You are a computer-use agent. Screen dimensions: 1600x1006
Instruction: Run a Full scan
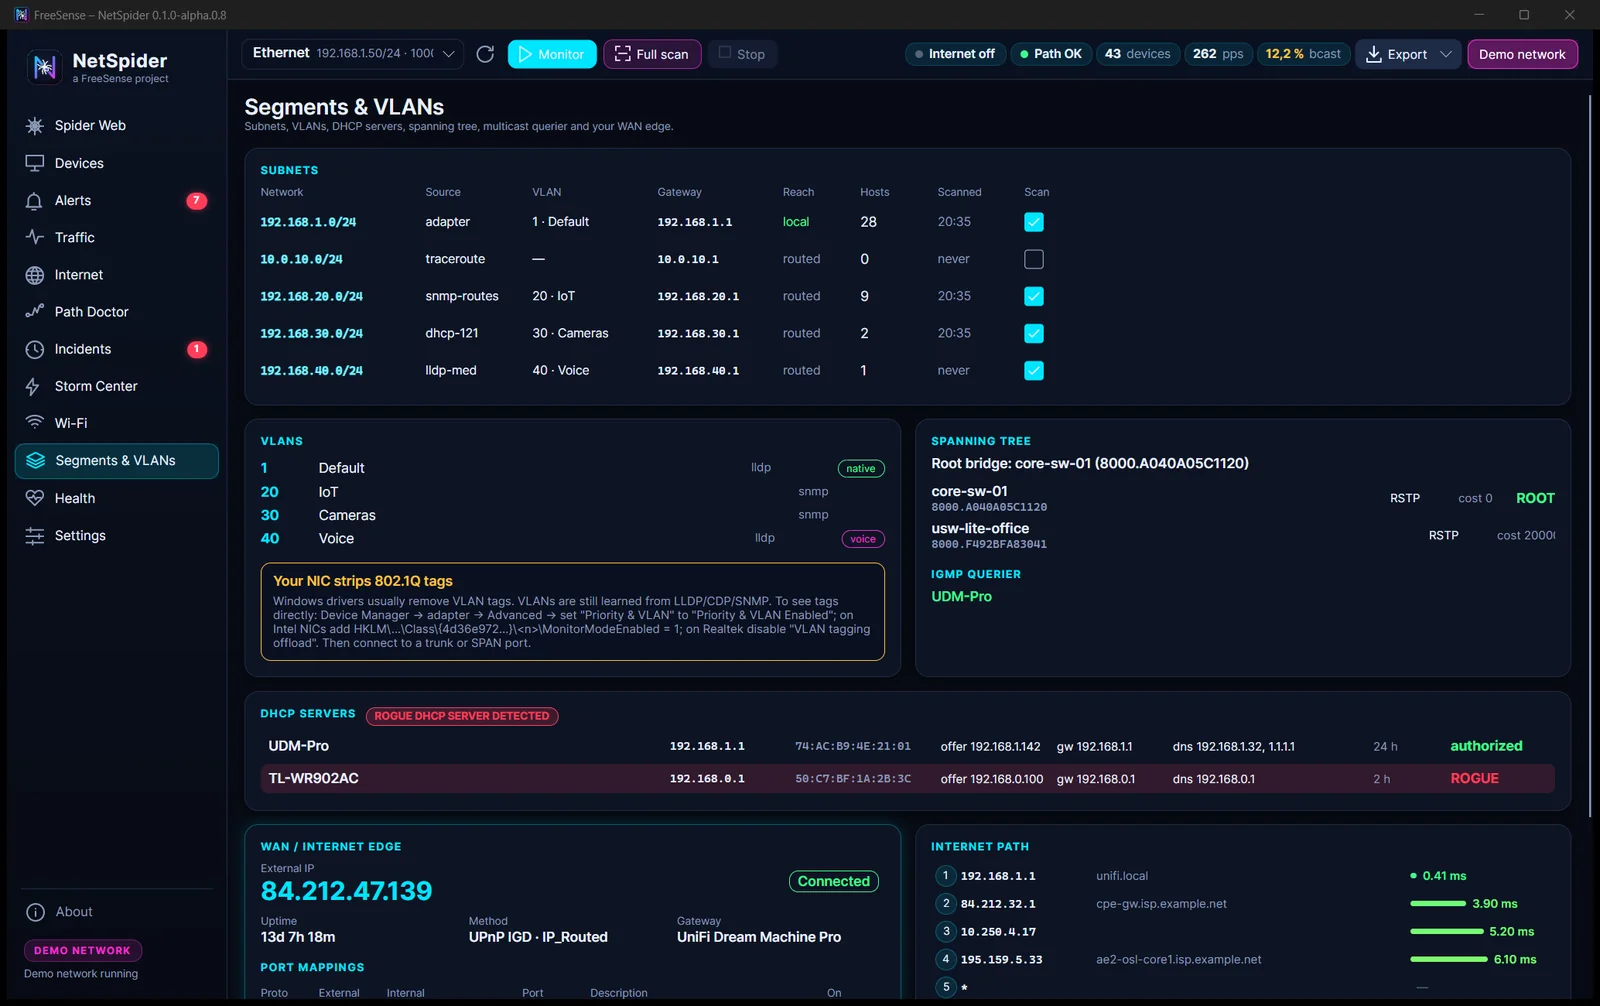[652, 54]
